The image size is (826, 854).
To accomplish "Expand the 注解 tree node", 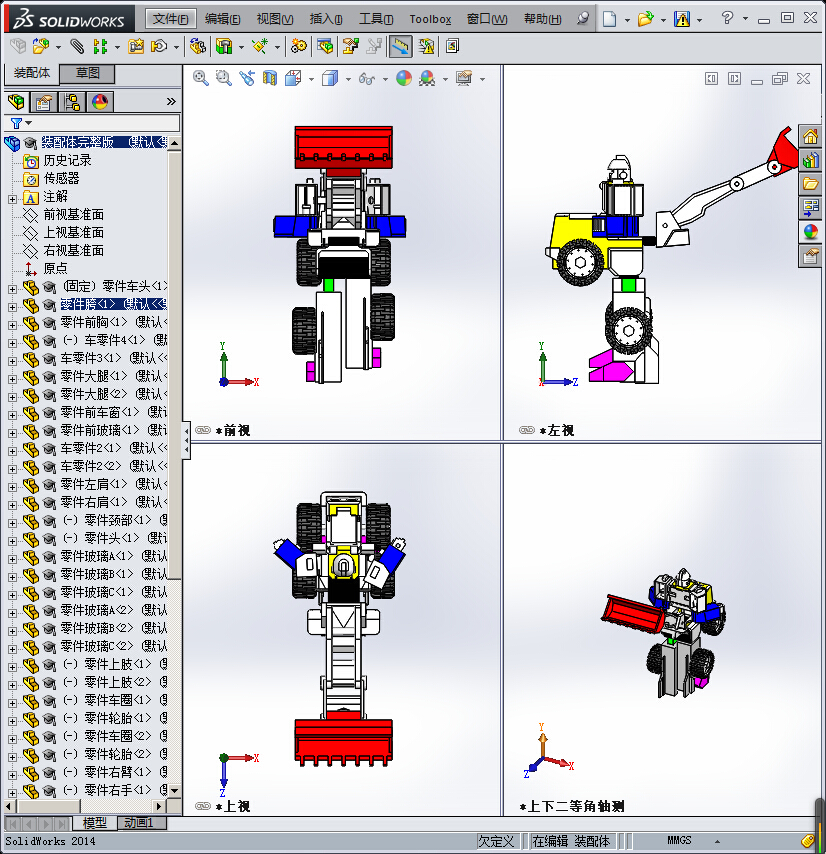I will click(13, 199).
